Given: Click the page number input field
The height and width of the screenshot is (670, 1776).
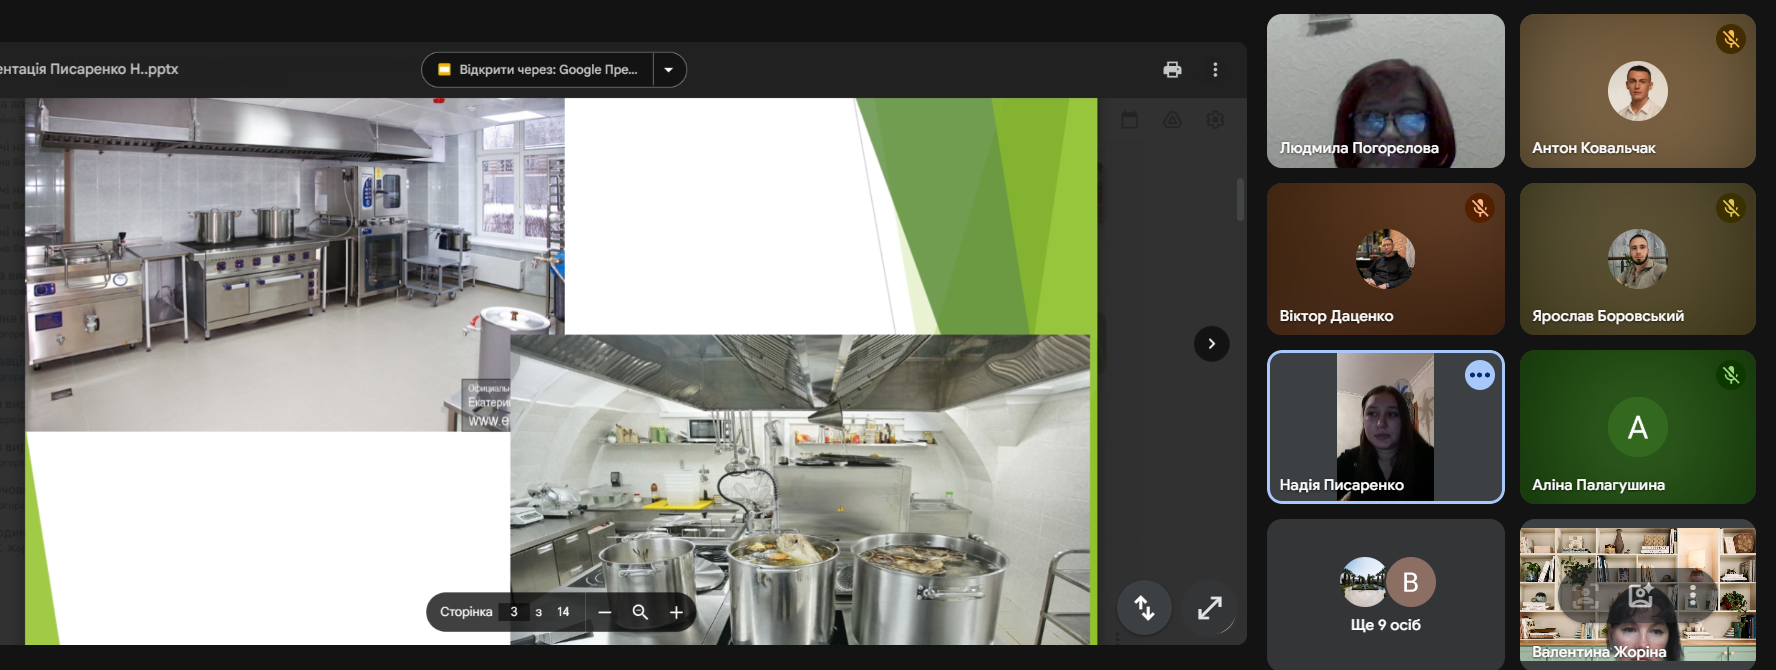Looking at the screenshot, I should (x=514, y=612).
